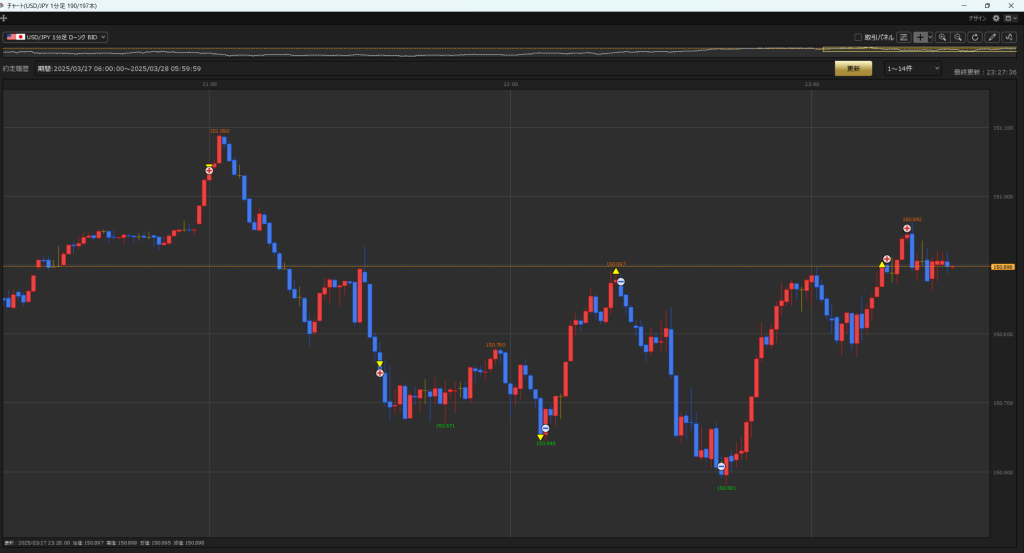1024x553 pixels.
Task: Open the technical indicator settings icon
Action: point(1008,37)
